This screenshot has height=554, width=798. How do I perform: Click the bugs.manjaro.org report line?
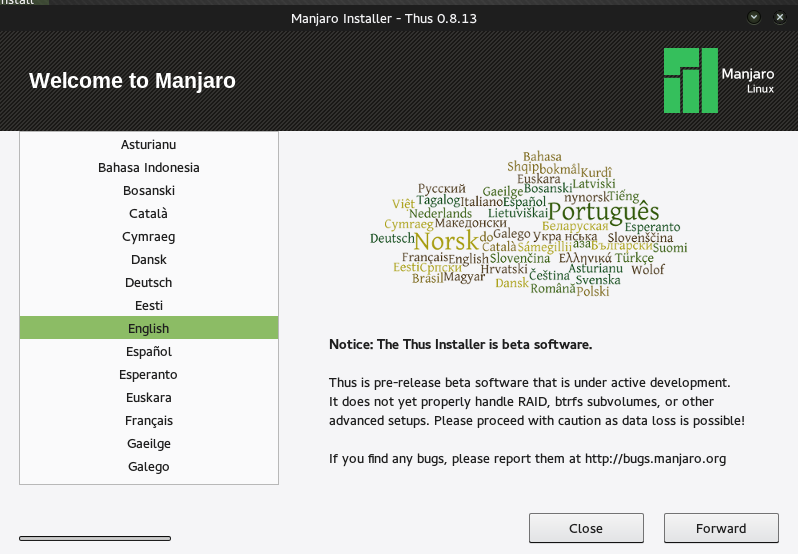pyautogui.click(x=527, y=459)
